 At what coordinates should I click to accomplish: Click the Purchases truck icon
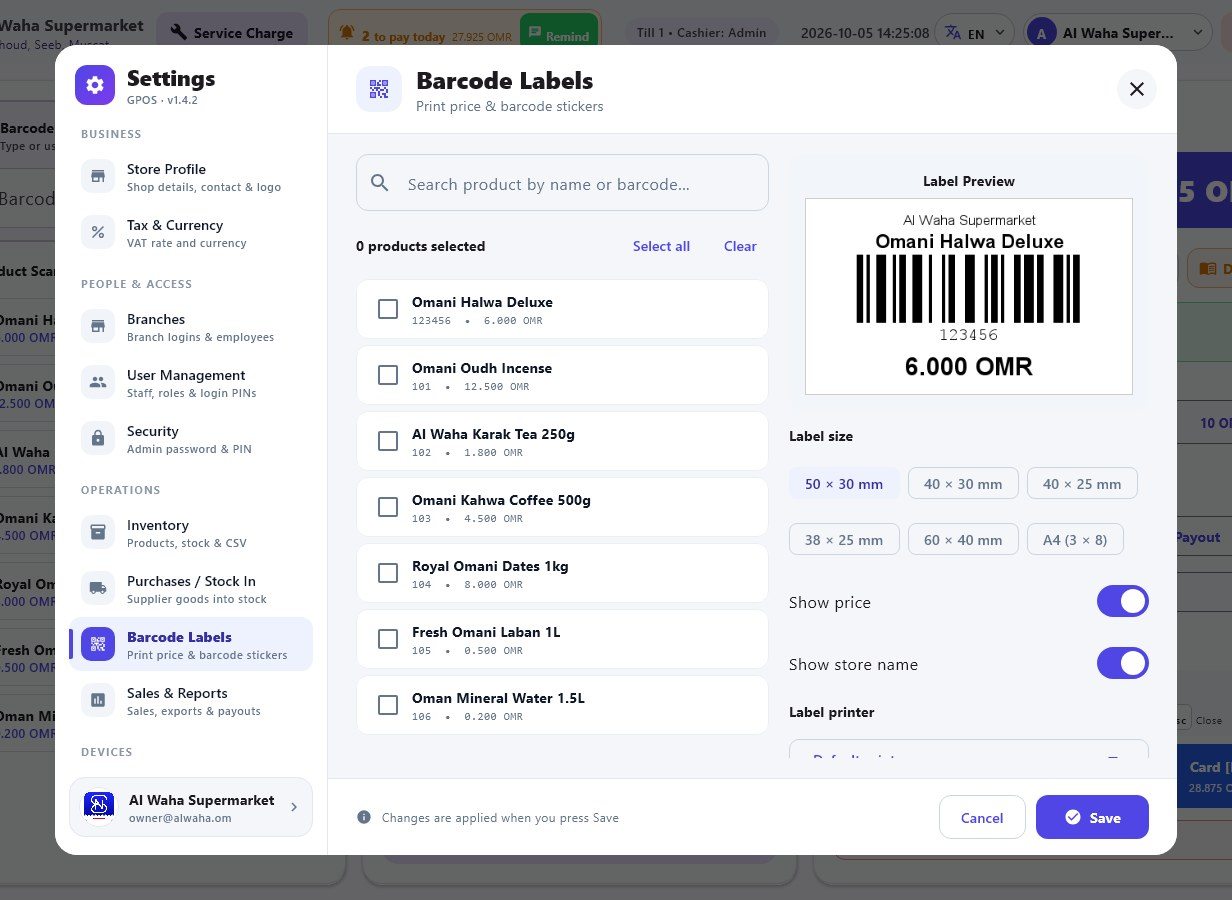coord(98,588)
